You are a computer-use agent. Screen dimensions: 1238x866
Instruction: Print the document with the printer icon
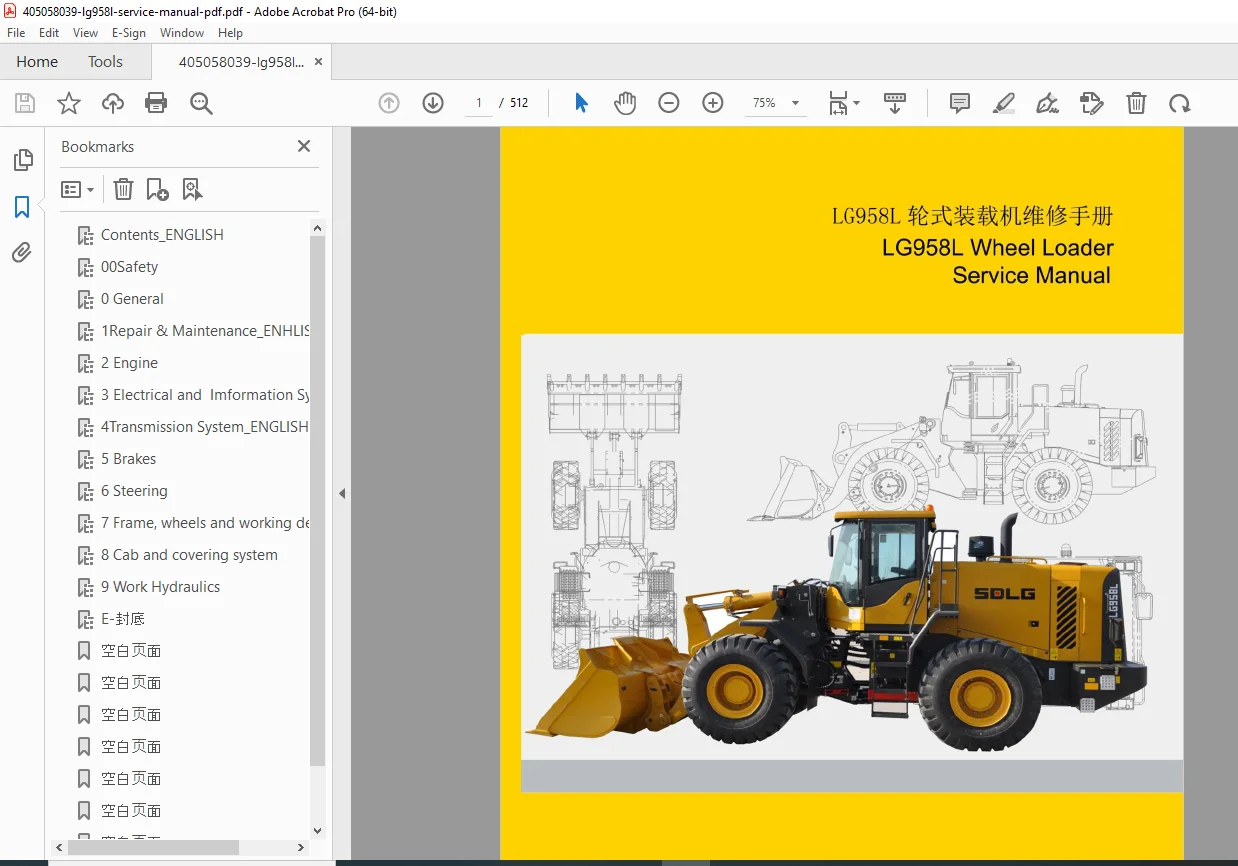point(156,103)
